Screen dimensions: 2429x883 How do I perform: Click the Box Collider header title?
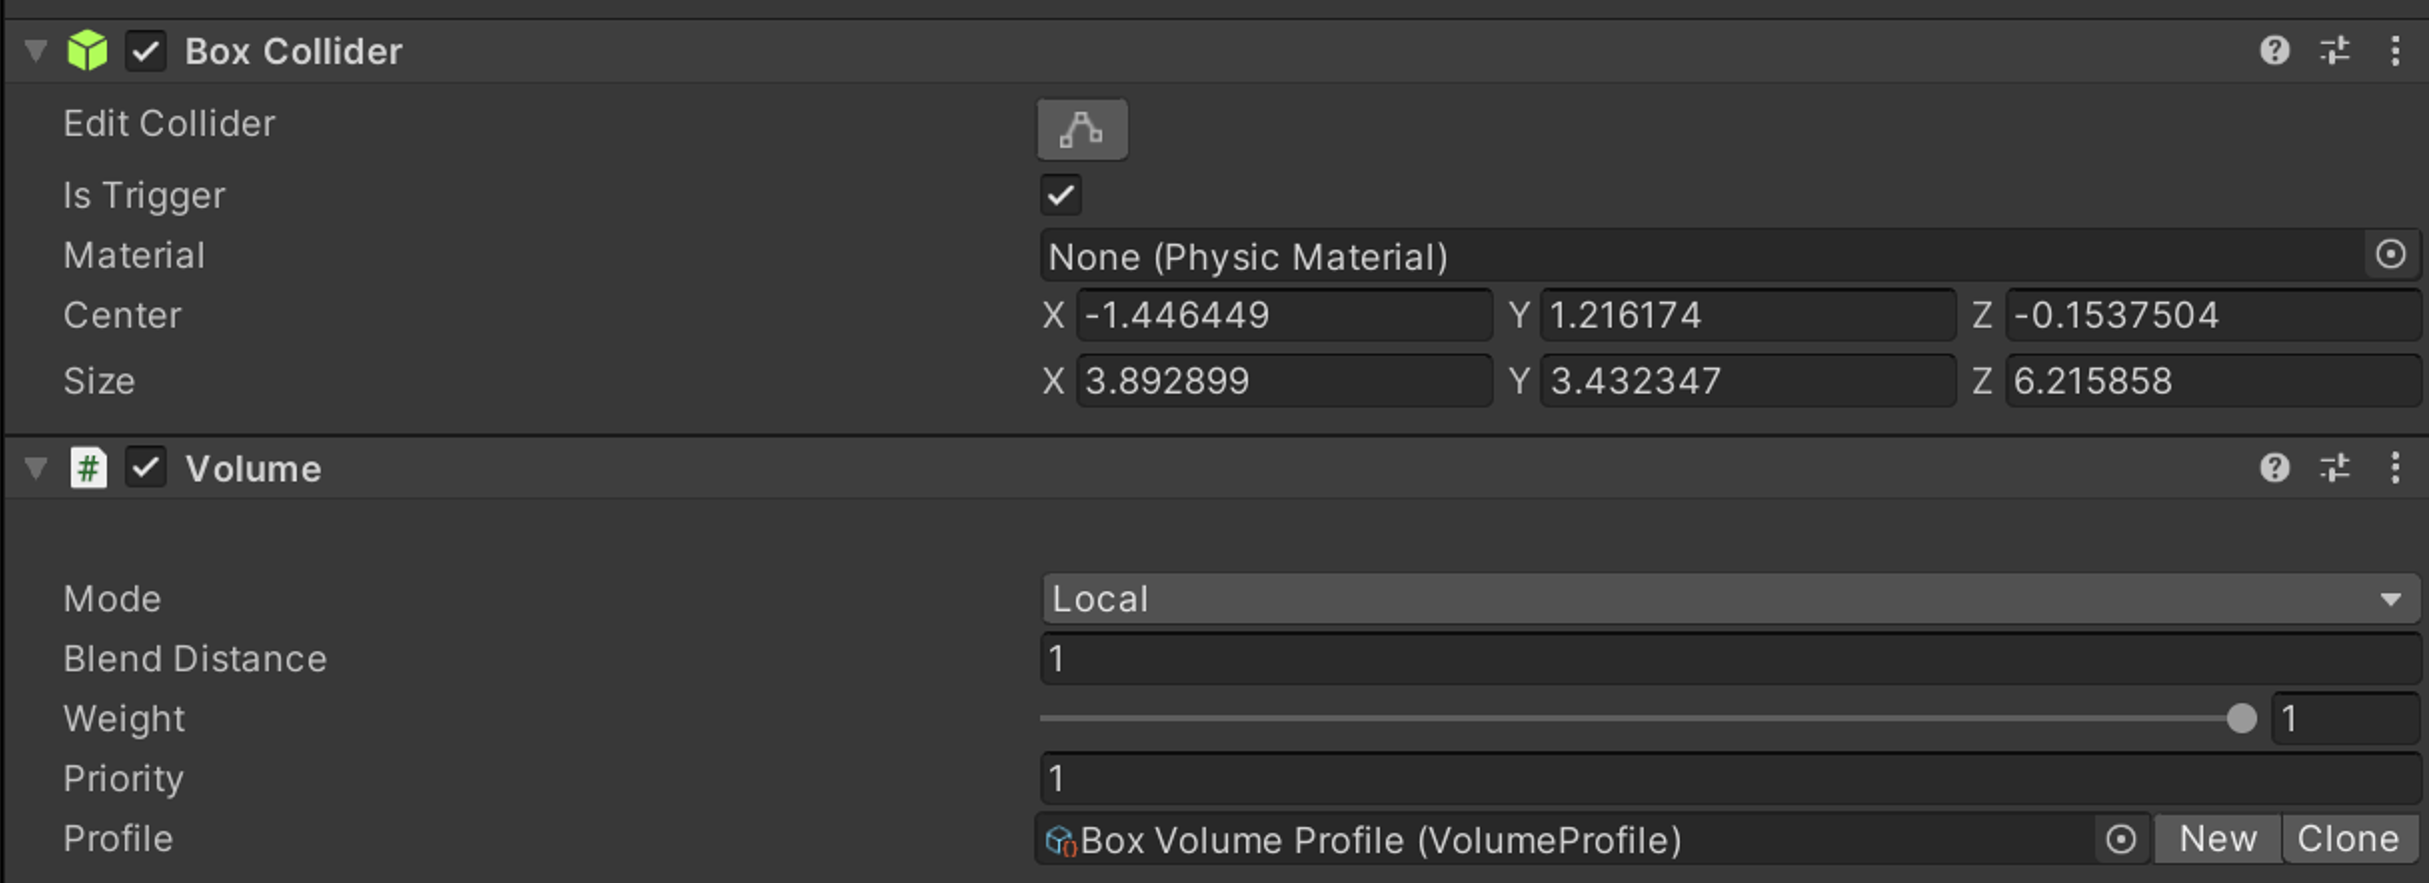coord(293,51)
